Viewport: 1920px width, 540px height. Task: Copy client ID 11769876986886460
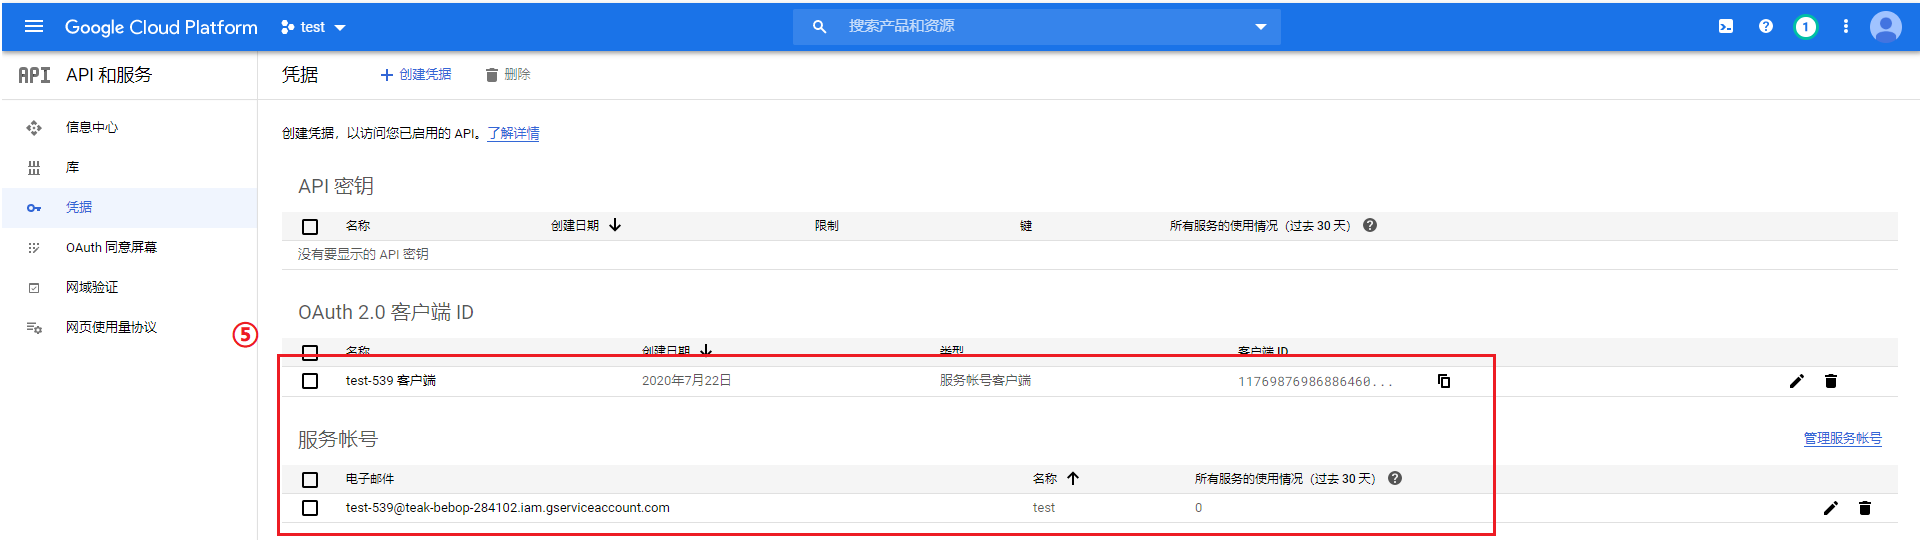tap(1444, 381)
